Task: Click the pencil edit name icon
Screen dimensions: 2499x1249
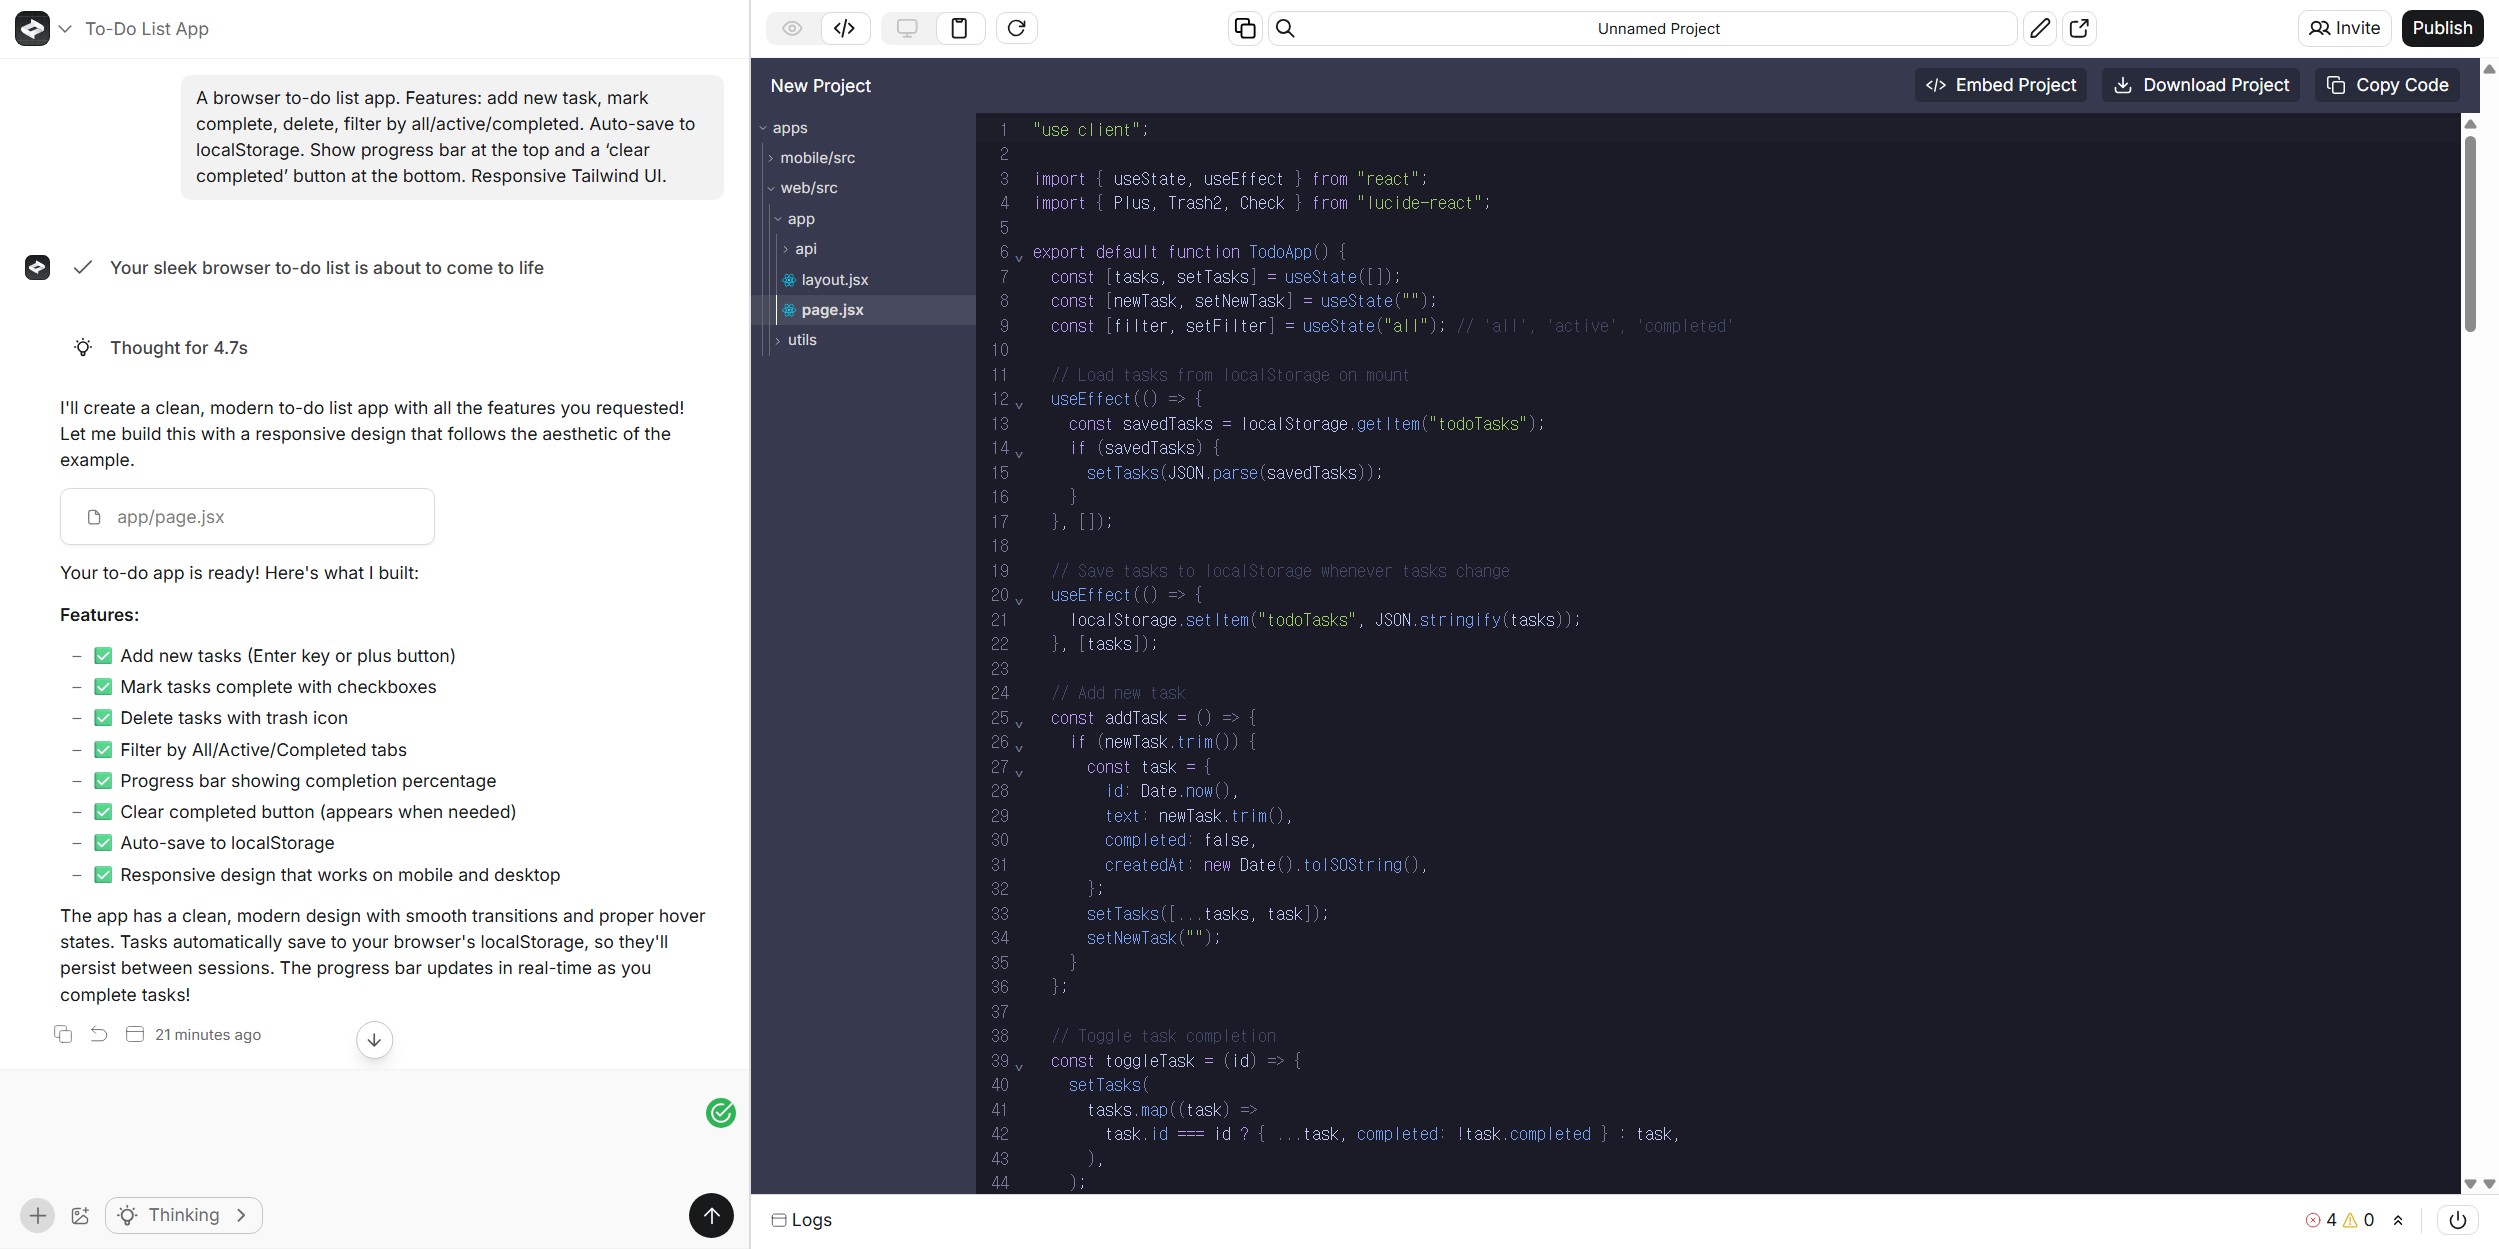Action: click(x=2039, y=28)
